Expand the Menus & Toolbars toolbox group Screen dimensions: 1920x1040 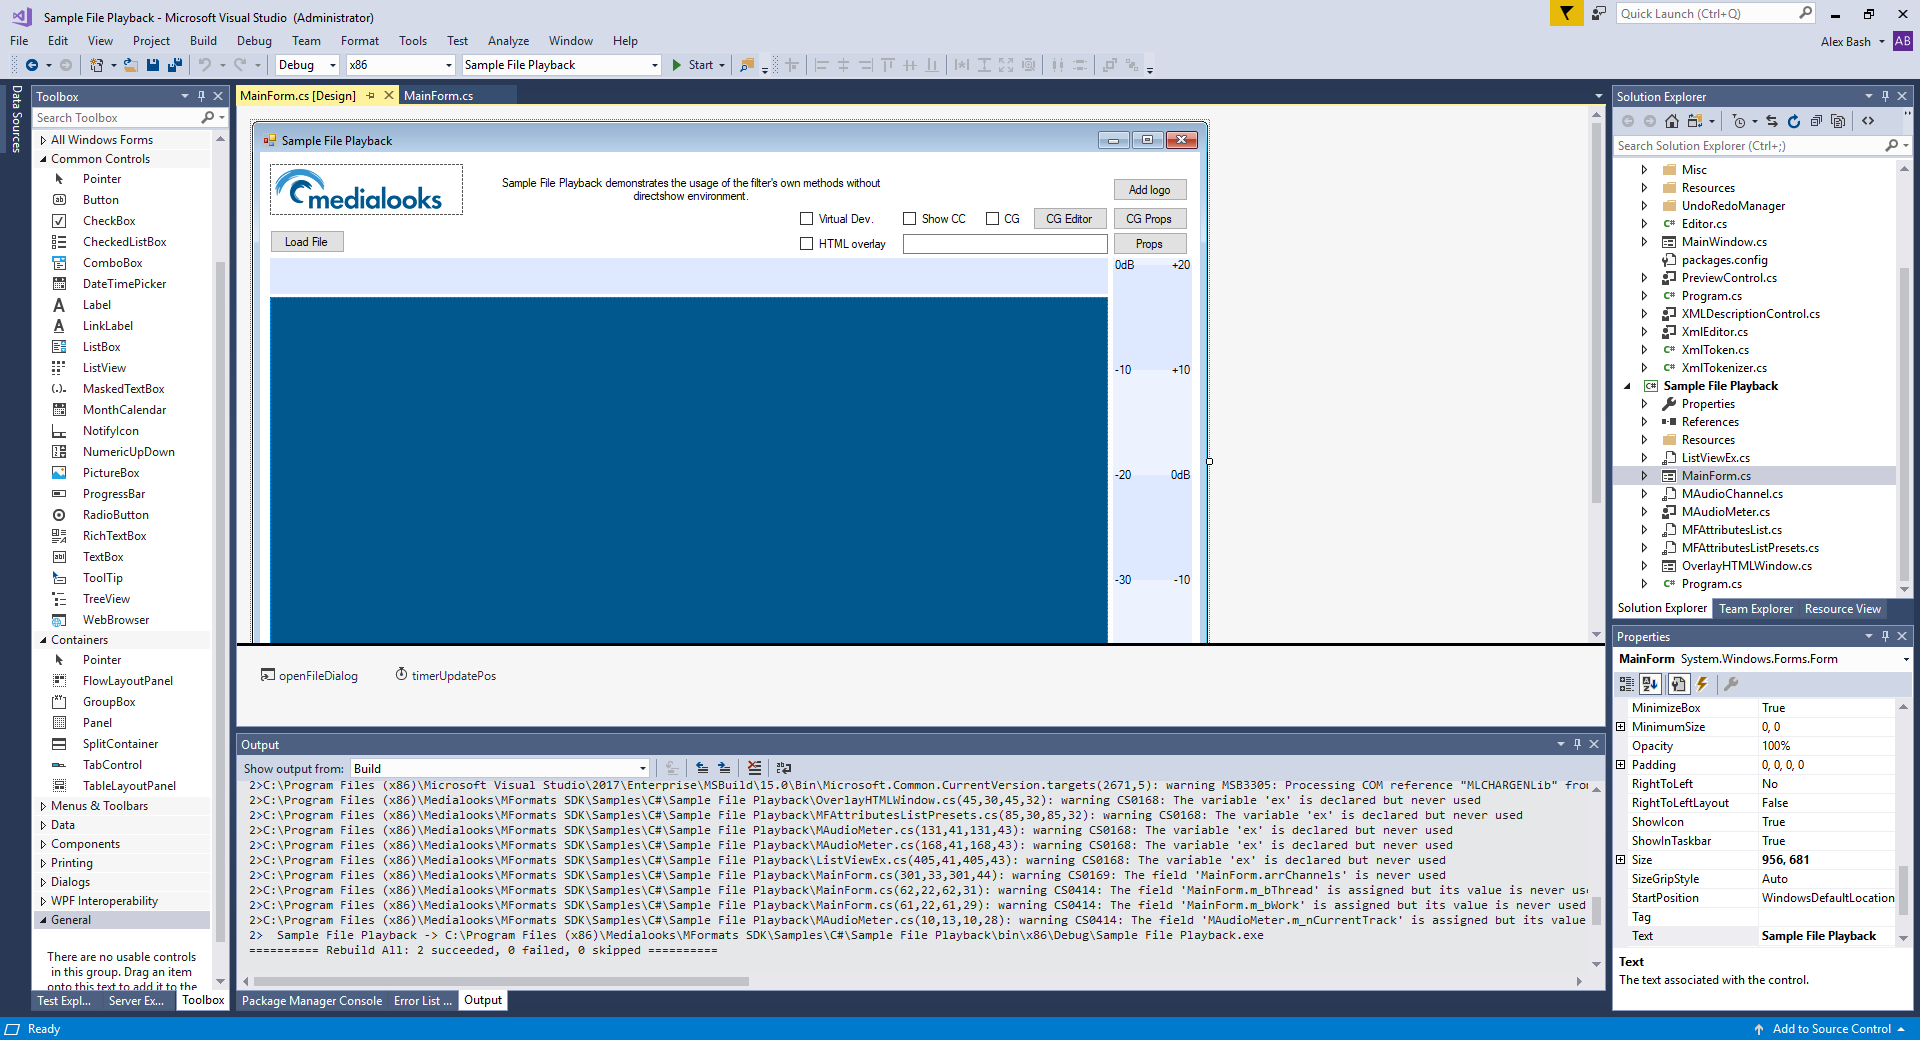click(43, 806)
